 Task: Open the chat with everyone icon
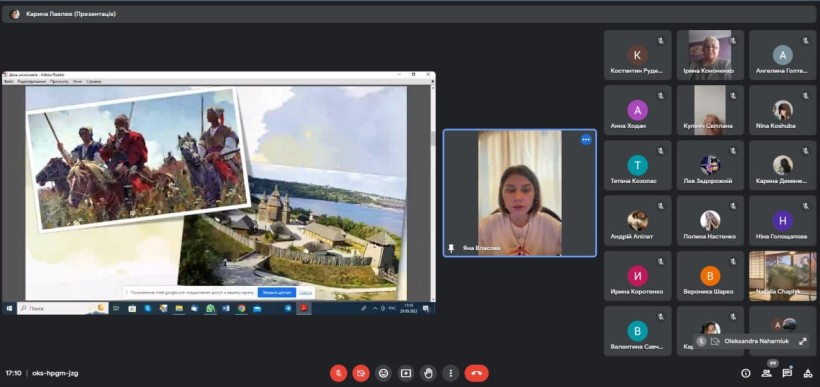click(787, 373)
